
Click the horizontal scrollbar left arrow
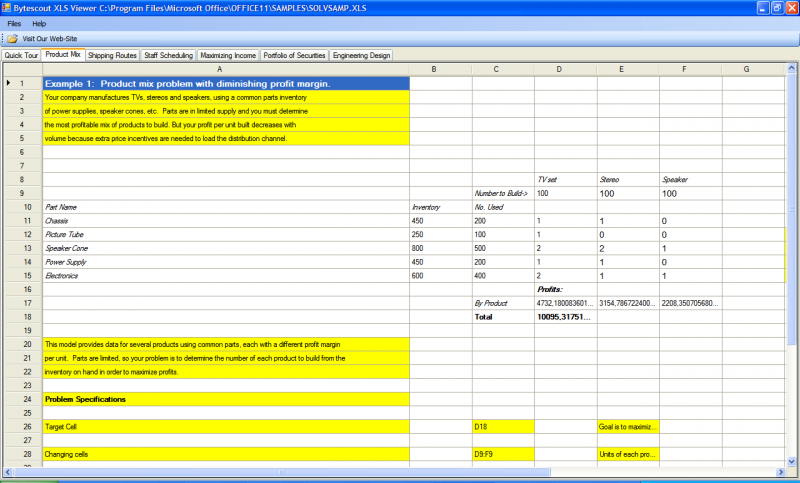point(8,472)
